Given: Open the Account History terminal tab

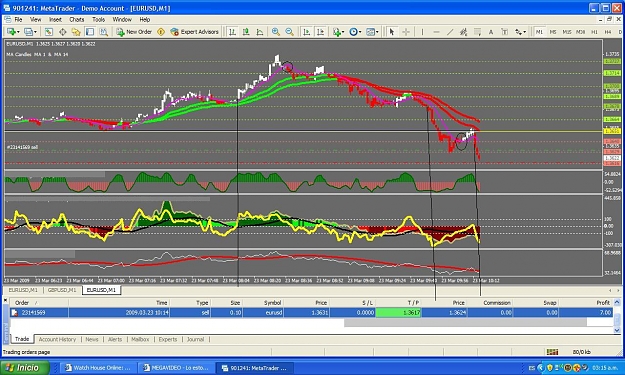Looking at the screenshot, I should 57,340.
